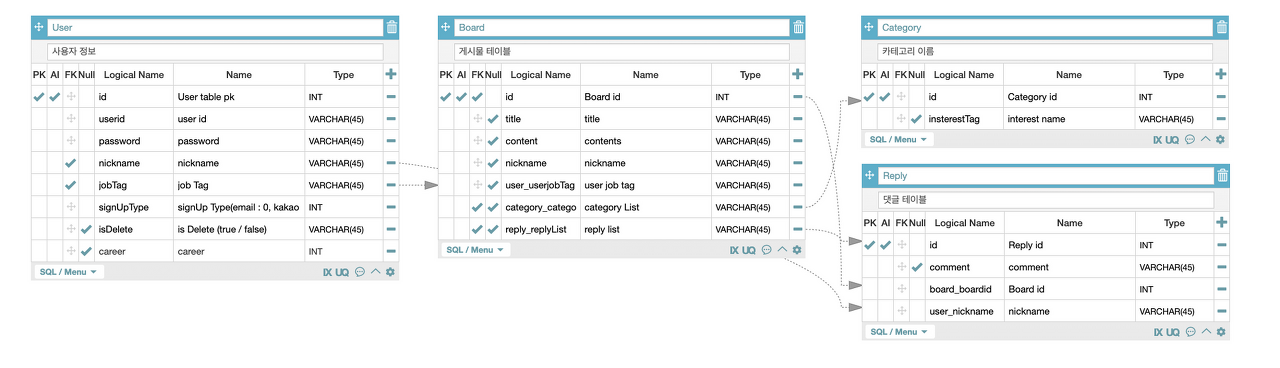Toggle Null check on User isDelete row
Screen dimensions: 1280x368
point(86,229)
